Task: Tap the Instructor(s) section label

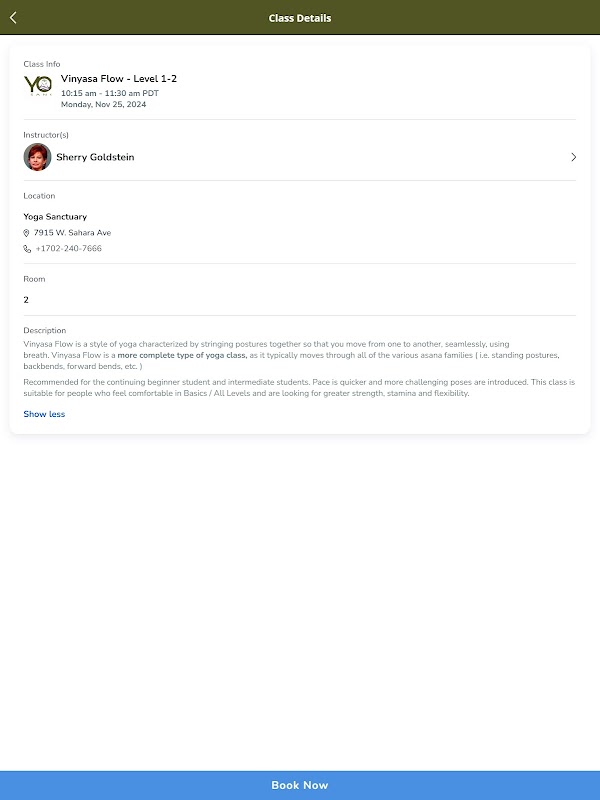Action: click(x=46, y=135)
